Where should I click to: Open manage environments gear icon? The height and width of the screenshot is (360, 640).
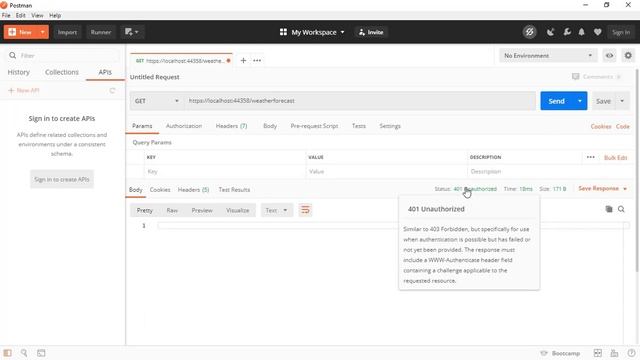point(628,56)
